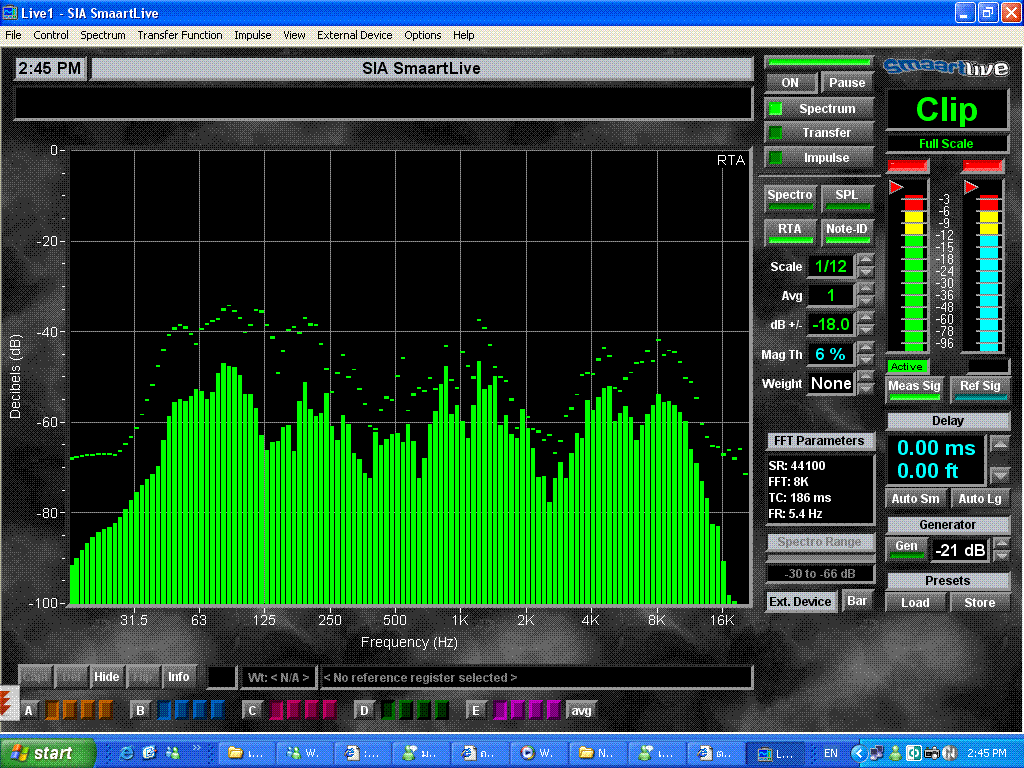This screenshot has width=1024, height=768.
Task: Select the first purple register slot in bank E
Action: 500,710
